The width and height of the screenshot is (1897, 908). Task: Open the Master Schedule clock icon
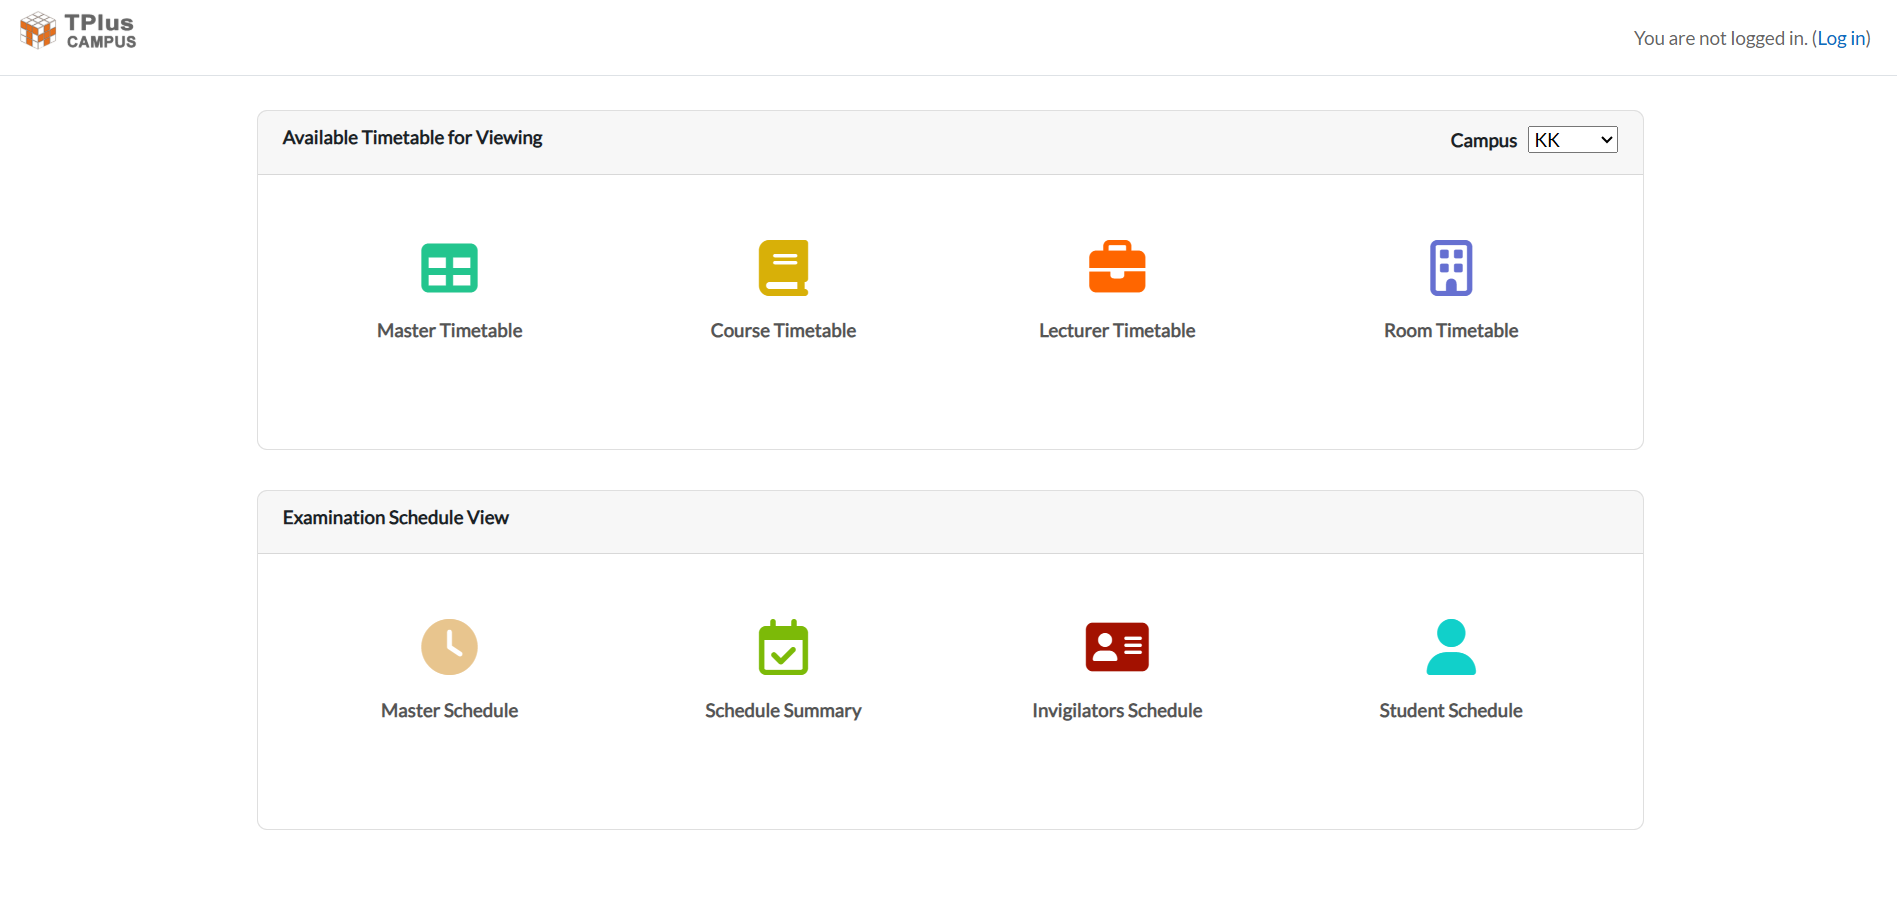[x=449, y=647]
